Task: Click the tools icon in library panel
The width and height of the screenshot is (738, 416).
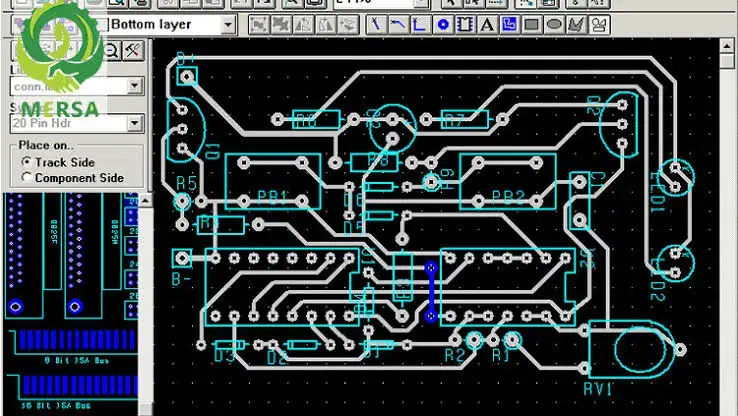Action: point(133,50)
